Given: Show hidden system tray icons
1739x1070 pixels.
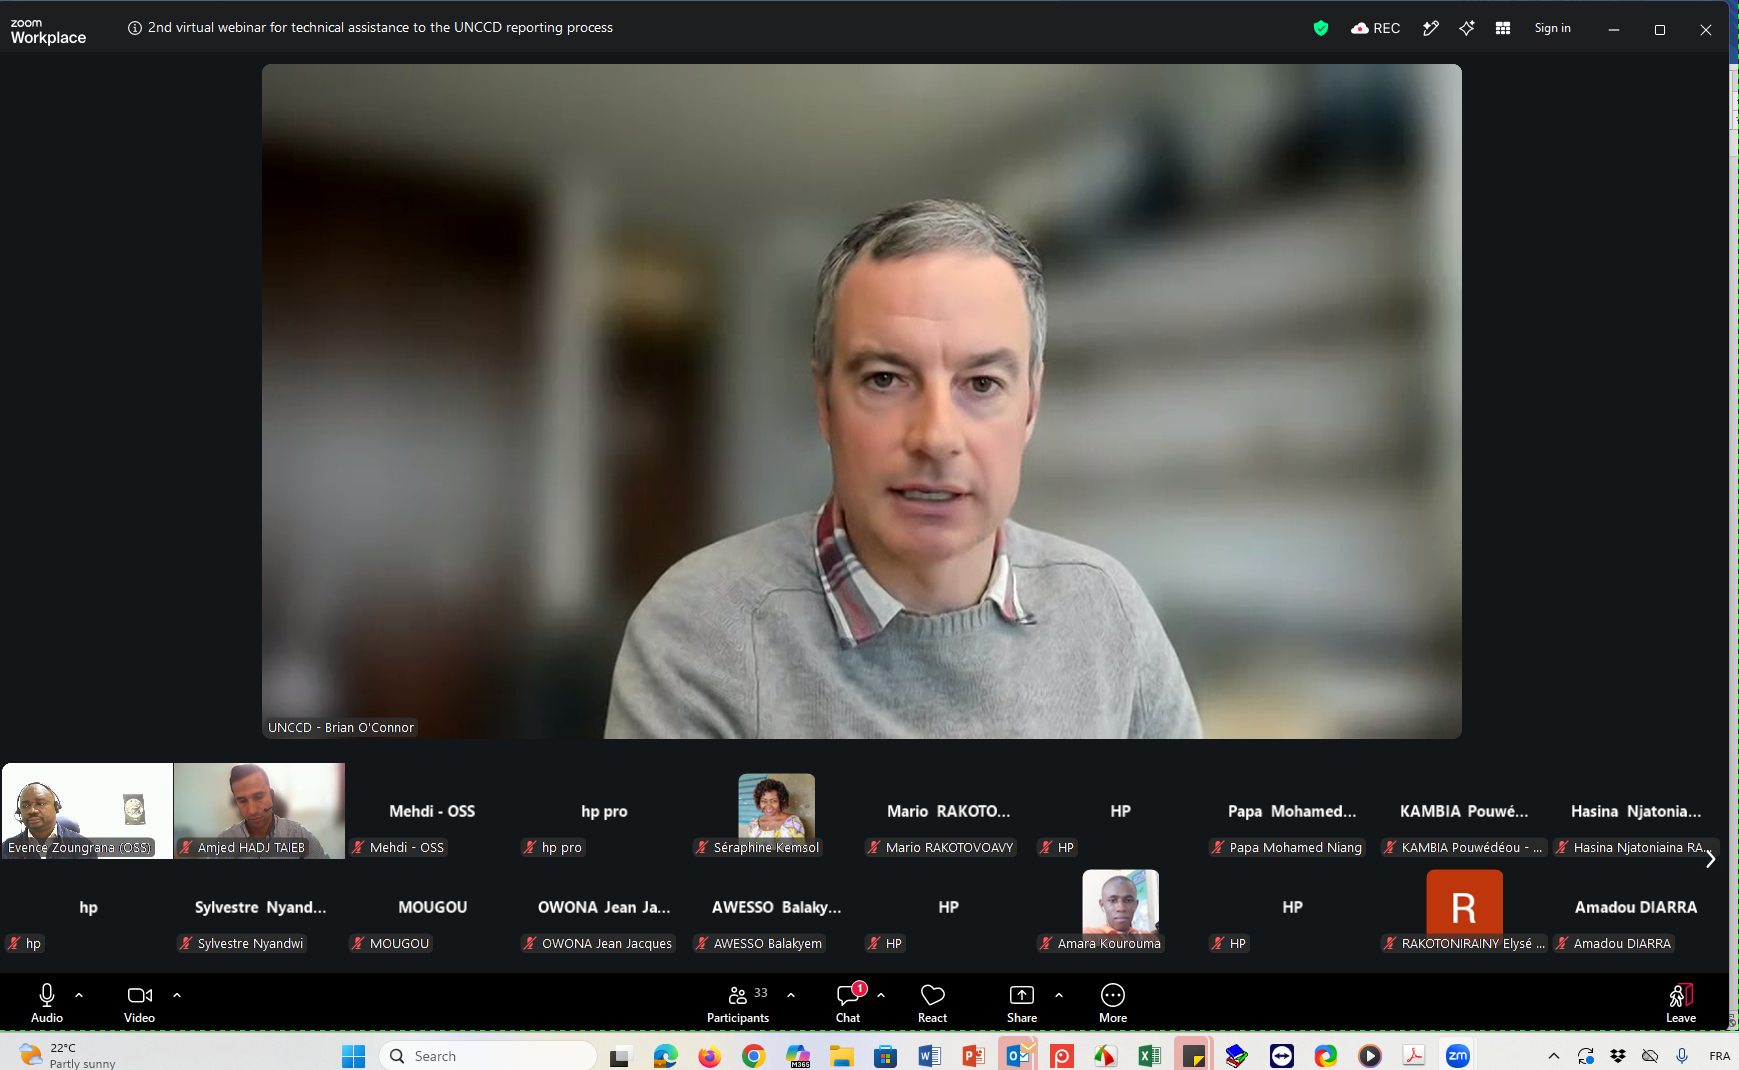Looking at the screenshot, I should coord(1553,1056).
